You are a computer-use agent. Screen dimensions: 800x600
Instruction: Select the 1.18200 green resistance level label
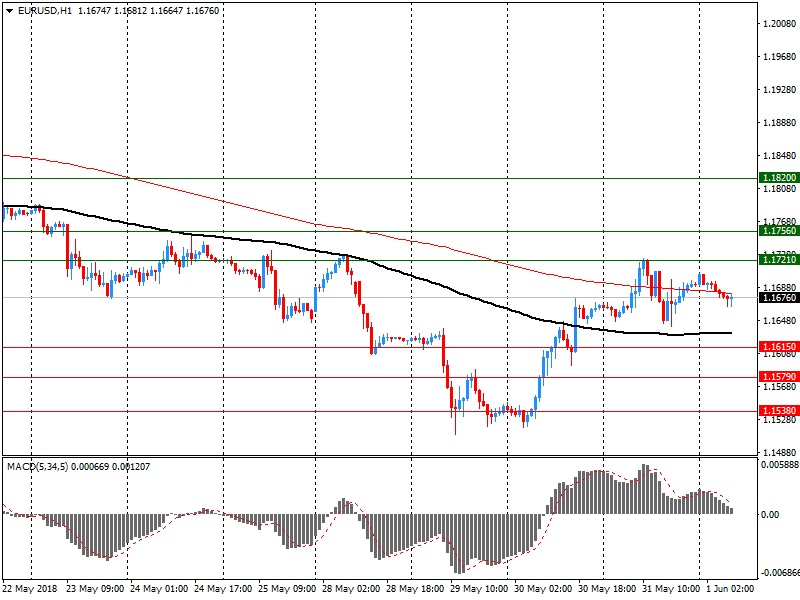(779, 178)
